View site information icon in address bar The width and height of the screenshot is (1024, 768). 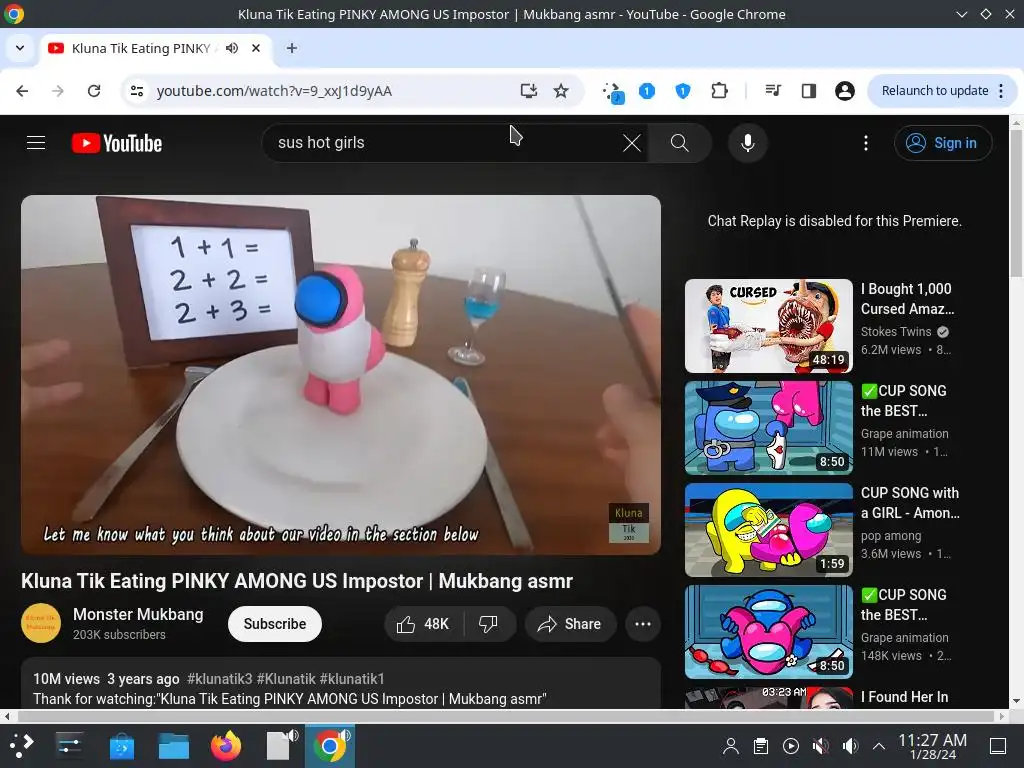136,91
